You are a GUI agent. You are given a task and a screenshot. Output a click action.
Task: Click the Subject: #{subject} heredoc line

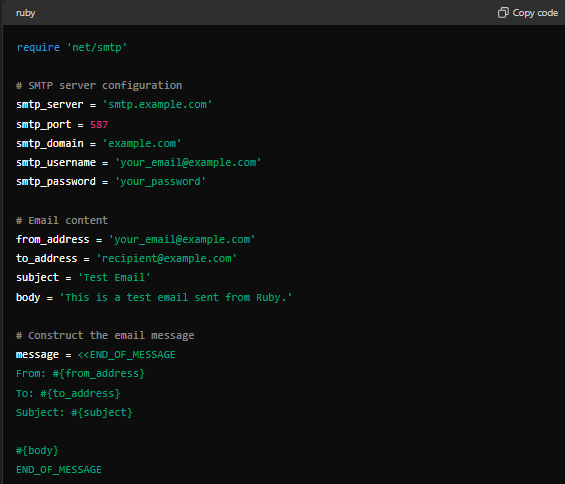[x=74, y=412]
